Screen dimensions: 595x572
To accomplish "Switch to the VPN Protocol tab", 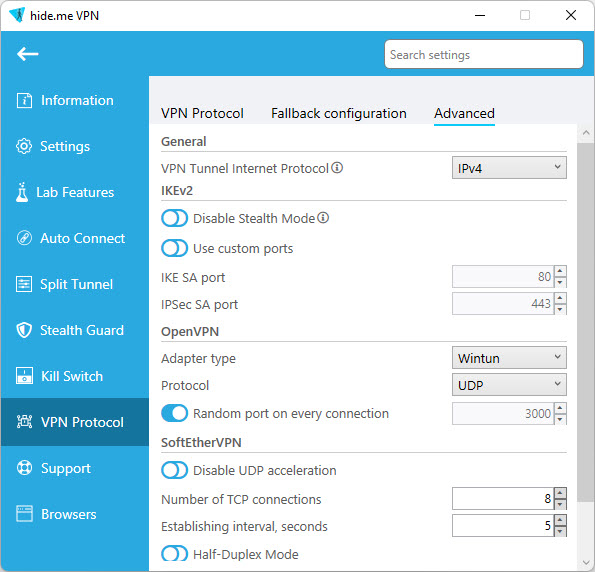I will (x=202, y=113).
